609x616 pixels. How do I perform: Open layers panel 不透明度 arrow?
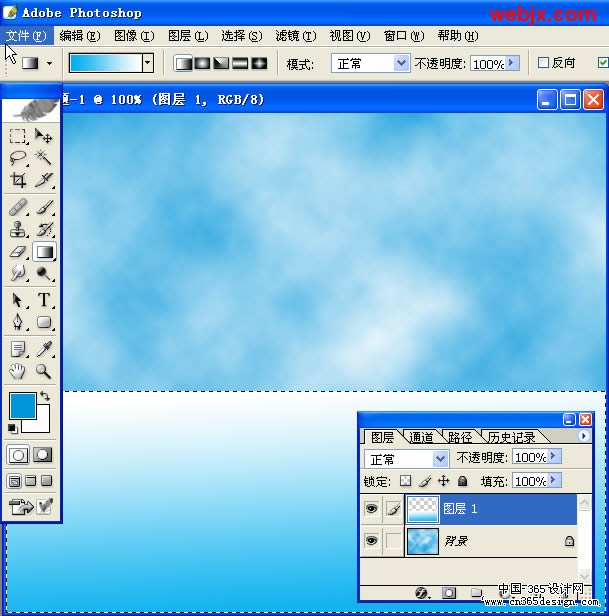(x=554, y=456)
